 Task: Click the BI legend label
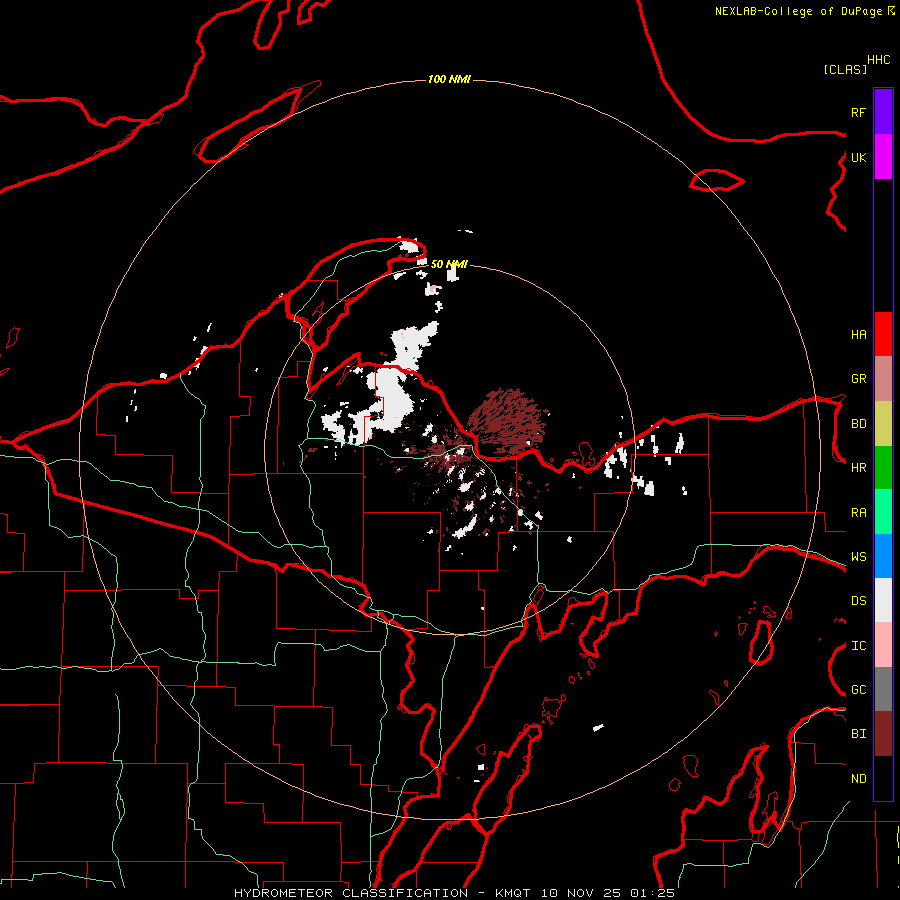coord(859,734)
